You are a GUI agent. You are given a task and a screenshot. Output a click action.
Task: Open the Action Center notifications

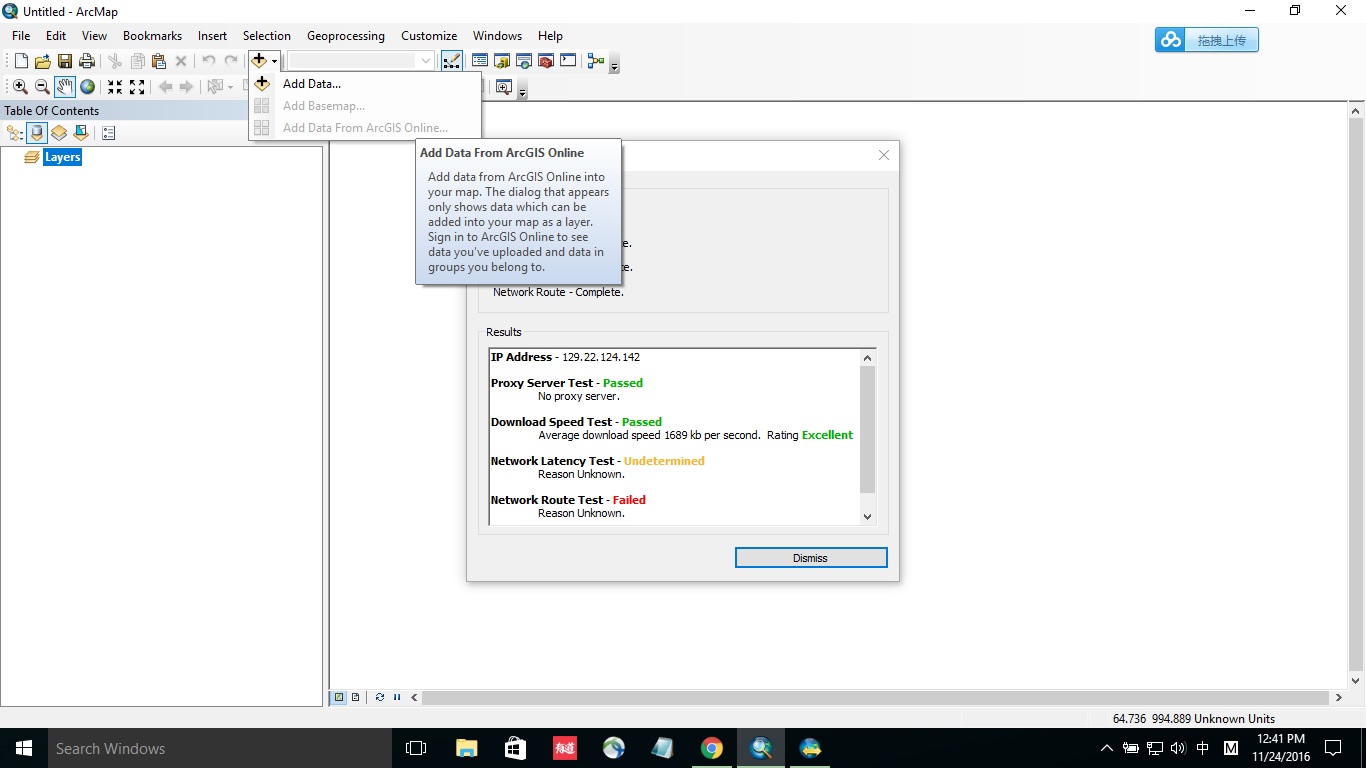click(1333, 748)
